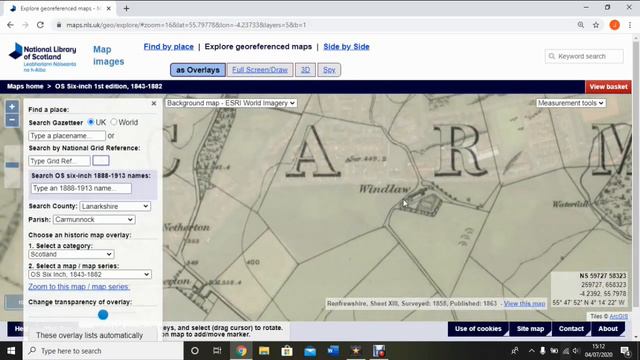Open the Side by Side viewer
Image resolution: width=640 pixels, height=360 pixels.
point(347,47)
